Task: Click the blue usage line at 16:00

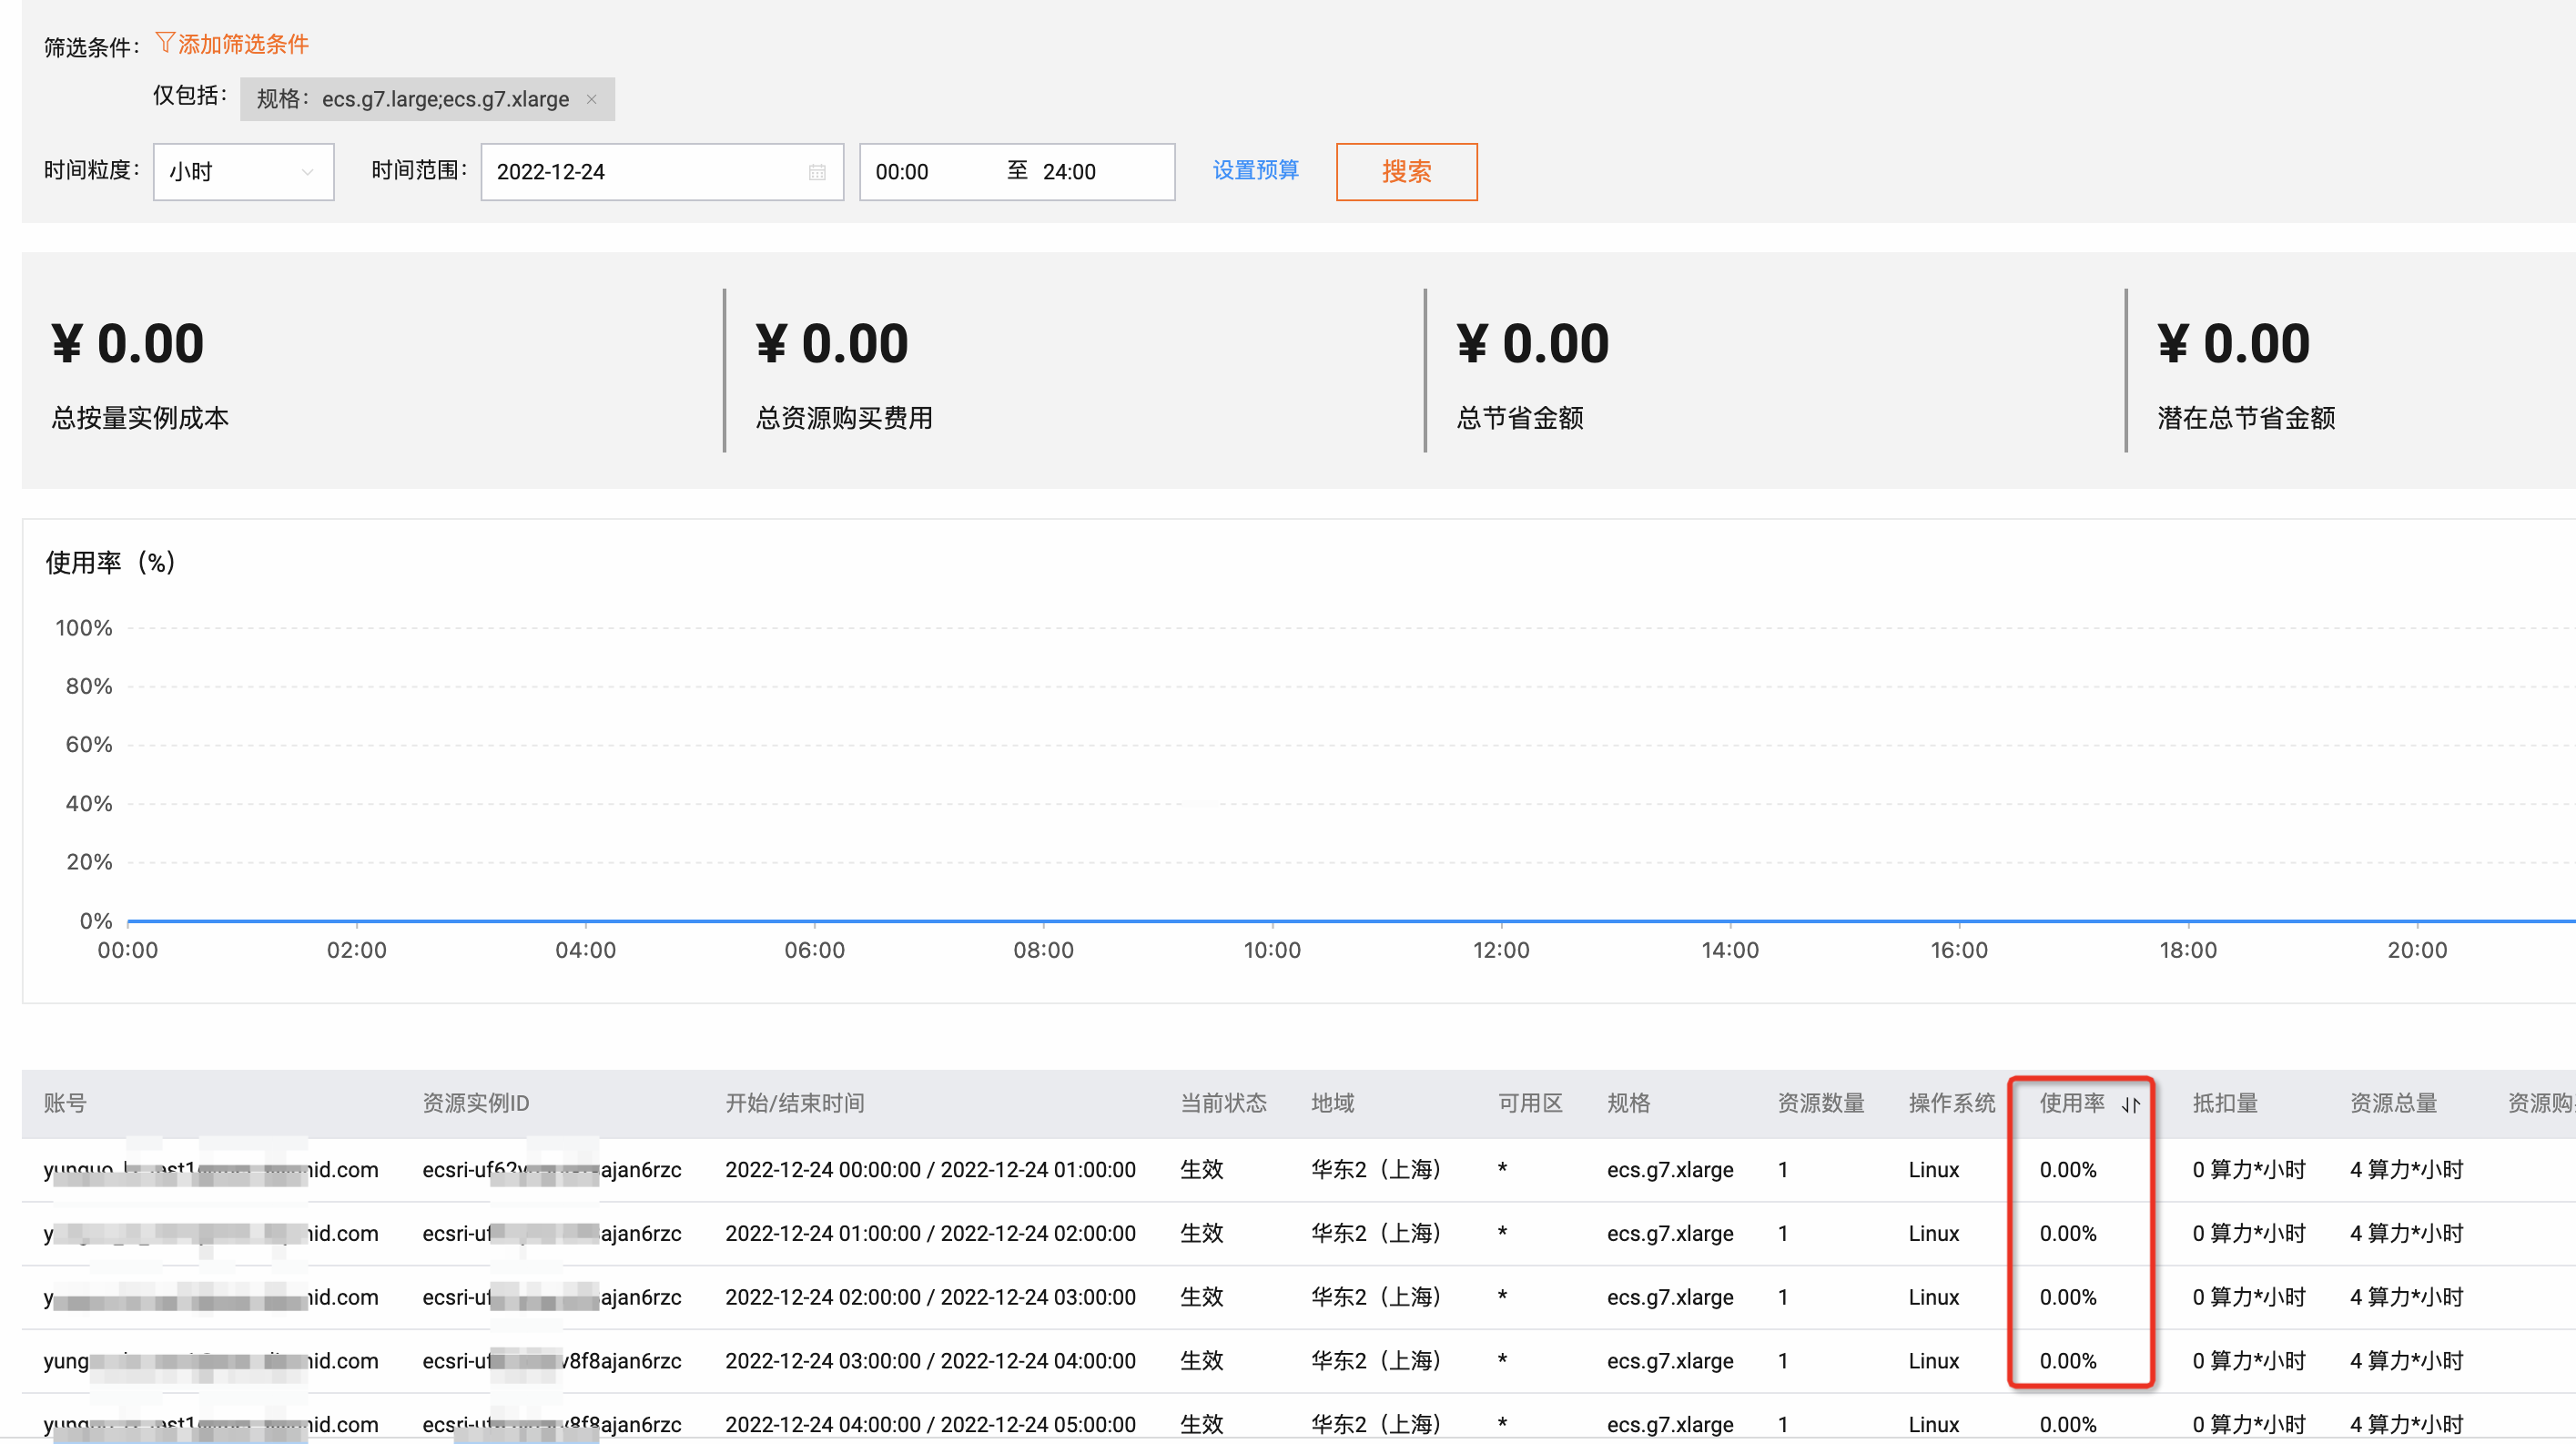Action: 1958,920
